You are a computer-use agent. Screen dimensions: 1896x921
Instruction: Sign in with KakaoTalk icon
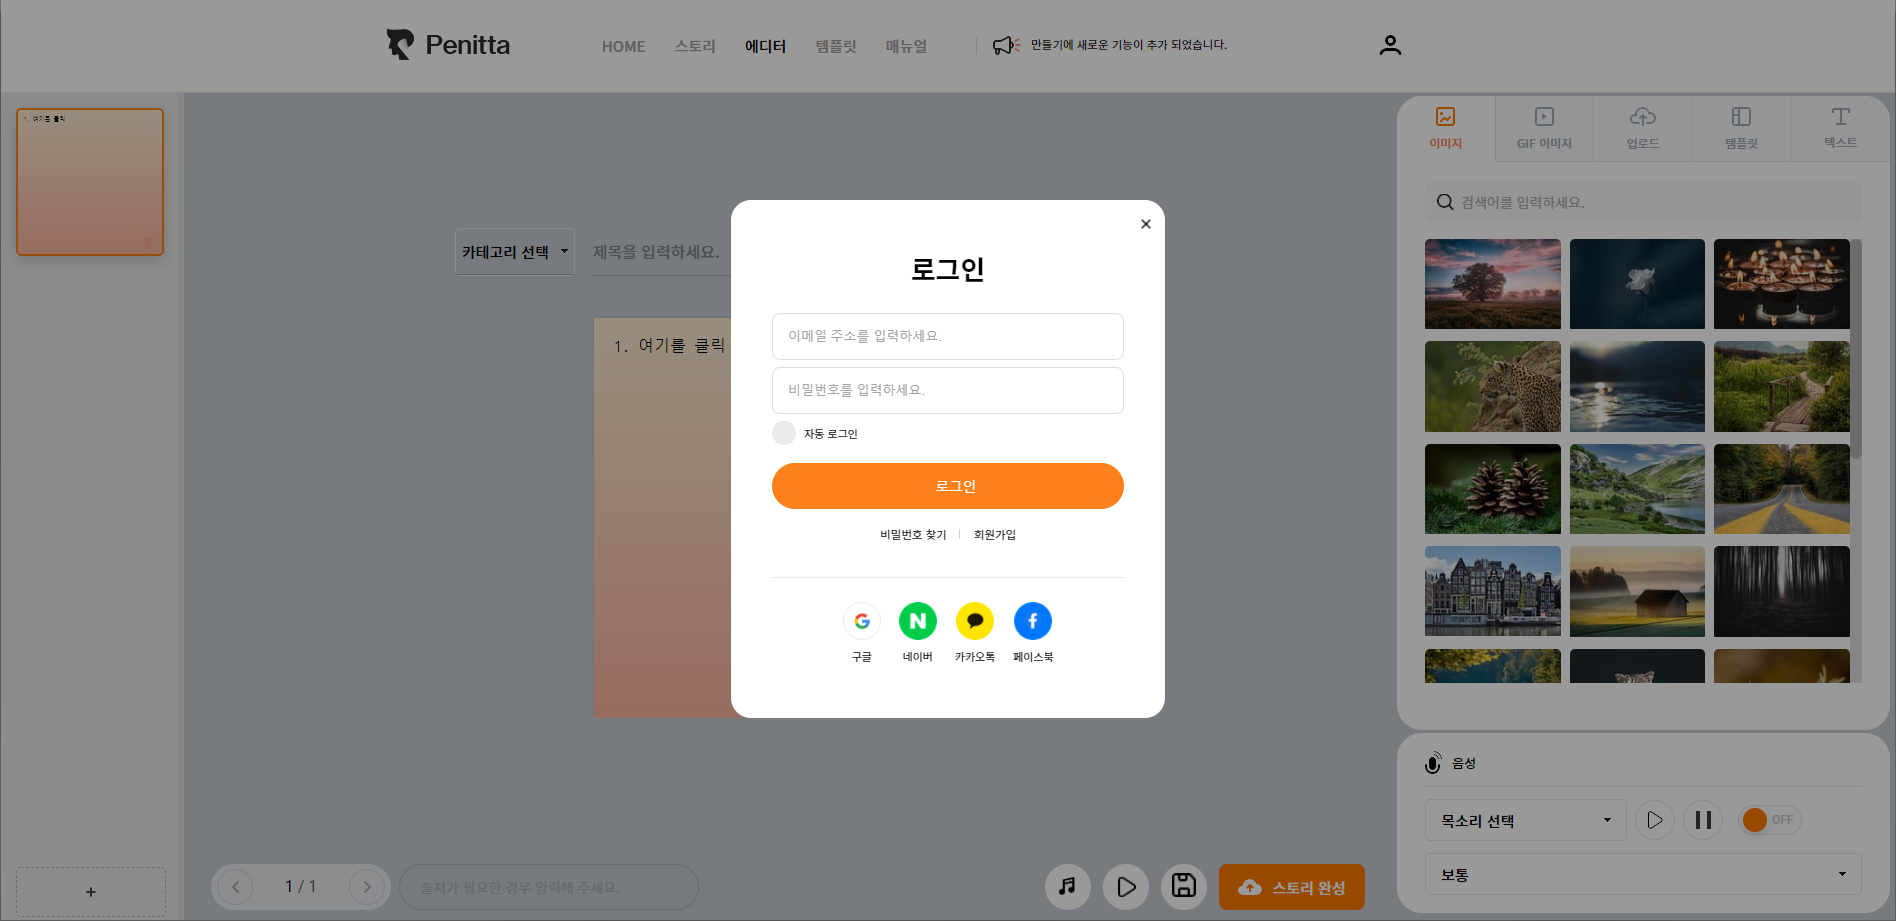click(975, 621)
